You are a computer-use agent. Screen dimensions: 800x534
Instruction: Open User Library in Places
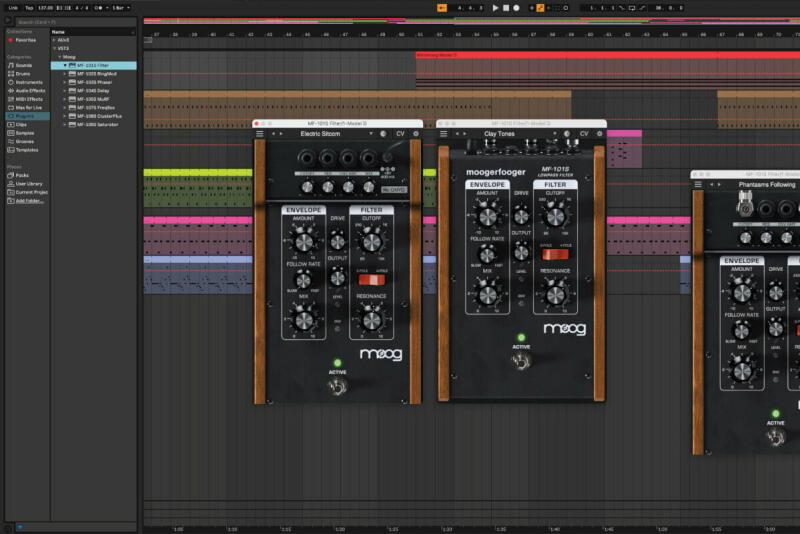pyautogui.click(x=25, y=184)
